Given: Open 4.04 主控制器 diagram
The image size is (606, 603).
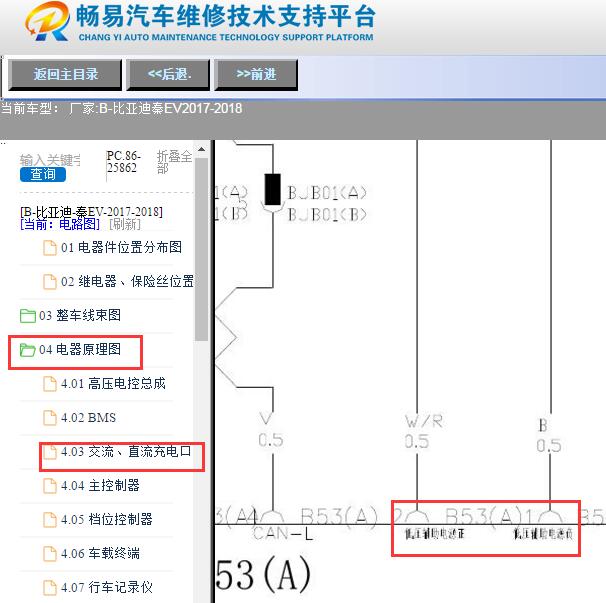Looking at the screenshot, I should (100, 485).
